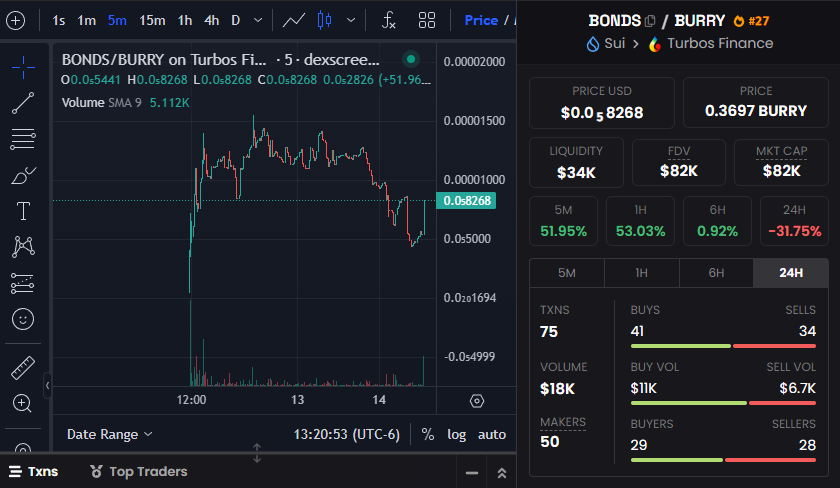This screenshot has height=488, width=840.
Task: Open the Txns tab
Action: point(34,471)
